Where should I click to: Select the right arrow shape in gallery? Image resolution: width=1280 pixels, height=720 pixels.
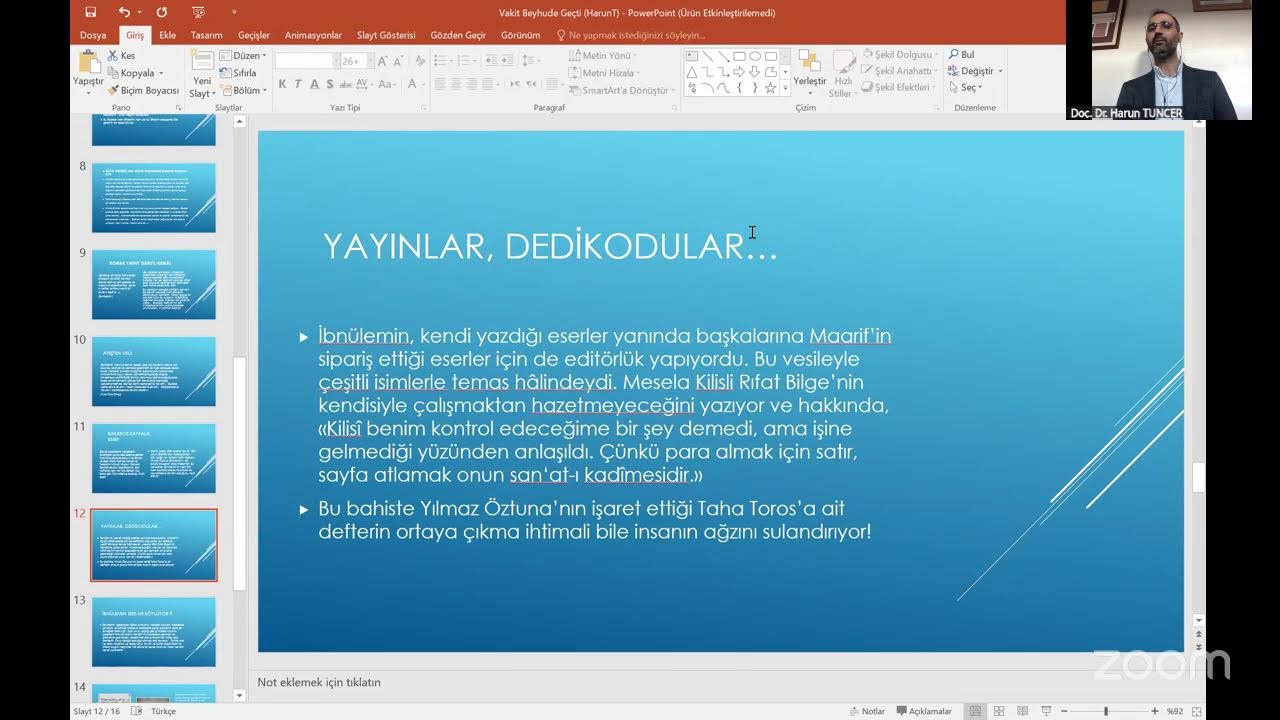pyautogui.click(x=739, y=72)
